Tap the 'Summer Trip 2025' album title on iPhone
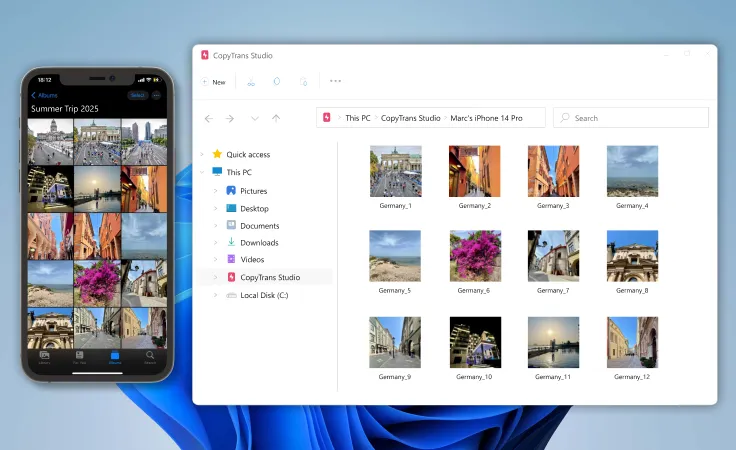This screenshot has height=450, width=736. (65, 109)
